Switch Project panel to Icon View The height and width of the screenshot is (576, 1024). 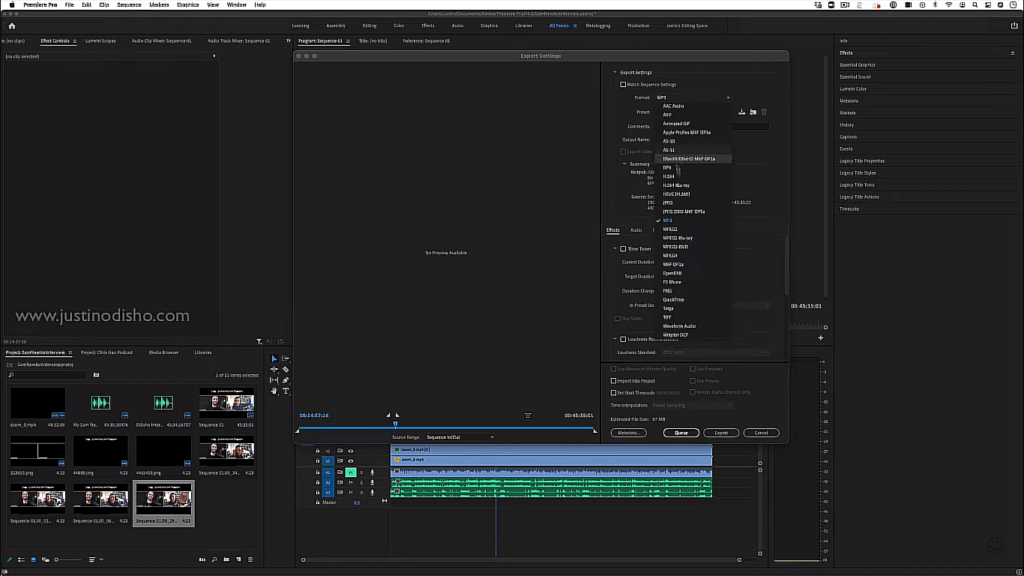33,560
